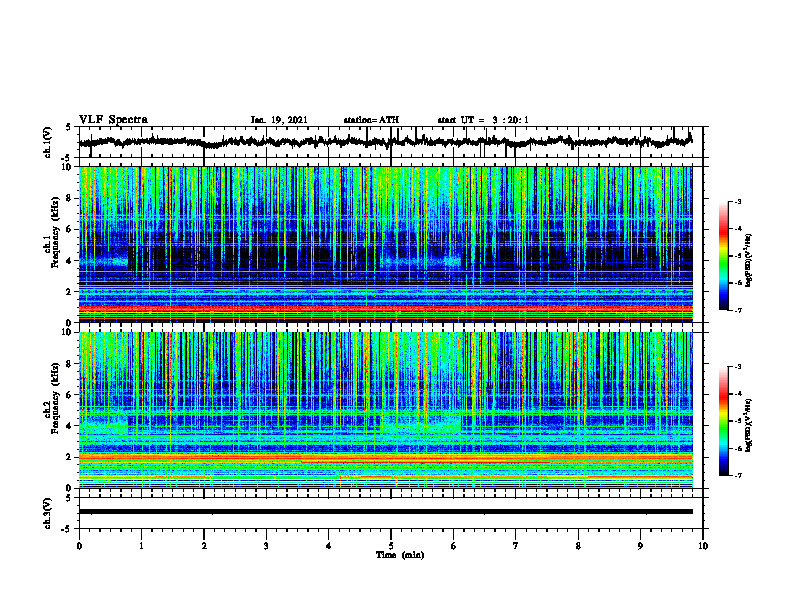Click the 'ch.3(V)' axis label
This screenshot has width=792, height=612.
(48, 513)
